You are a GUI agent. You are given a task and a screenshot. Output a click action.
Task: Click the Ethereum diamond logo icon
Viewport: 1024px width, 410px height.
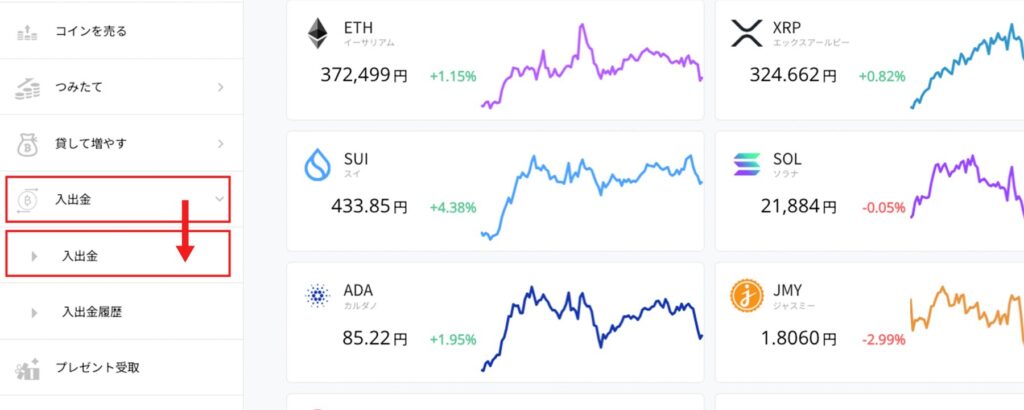click(319, 33)
